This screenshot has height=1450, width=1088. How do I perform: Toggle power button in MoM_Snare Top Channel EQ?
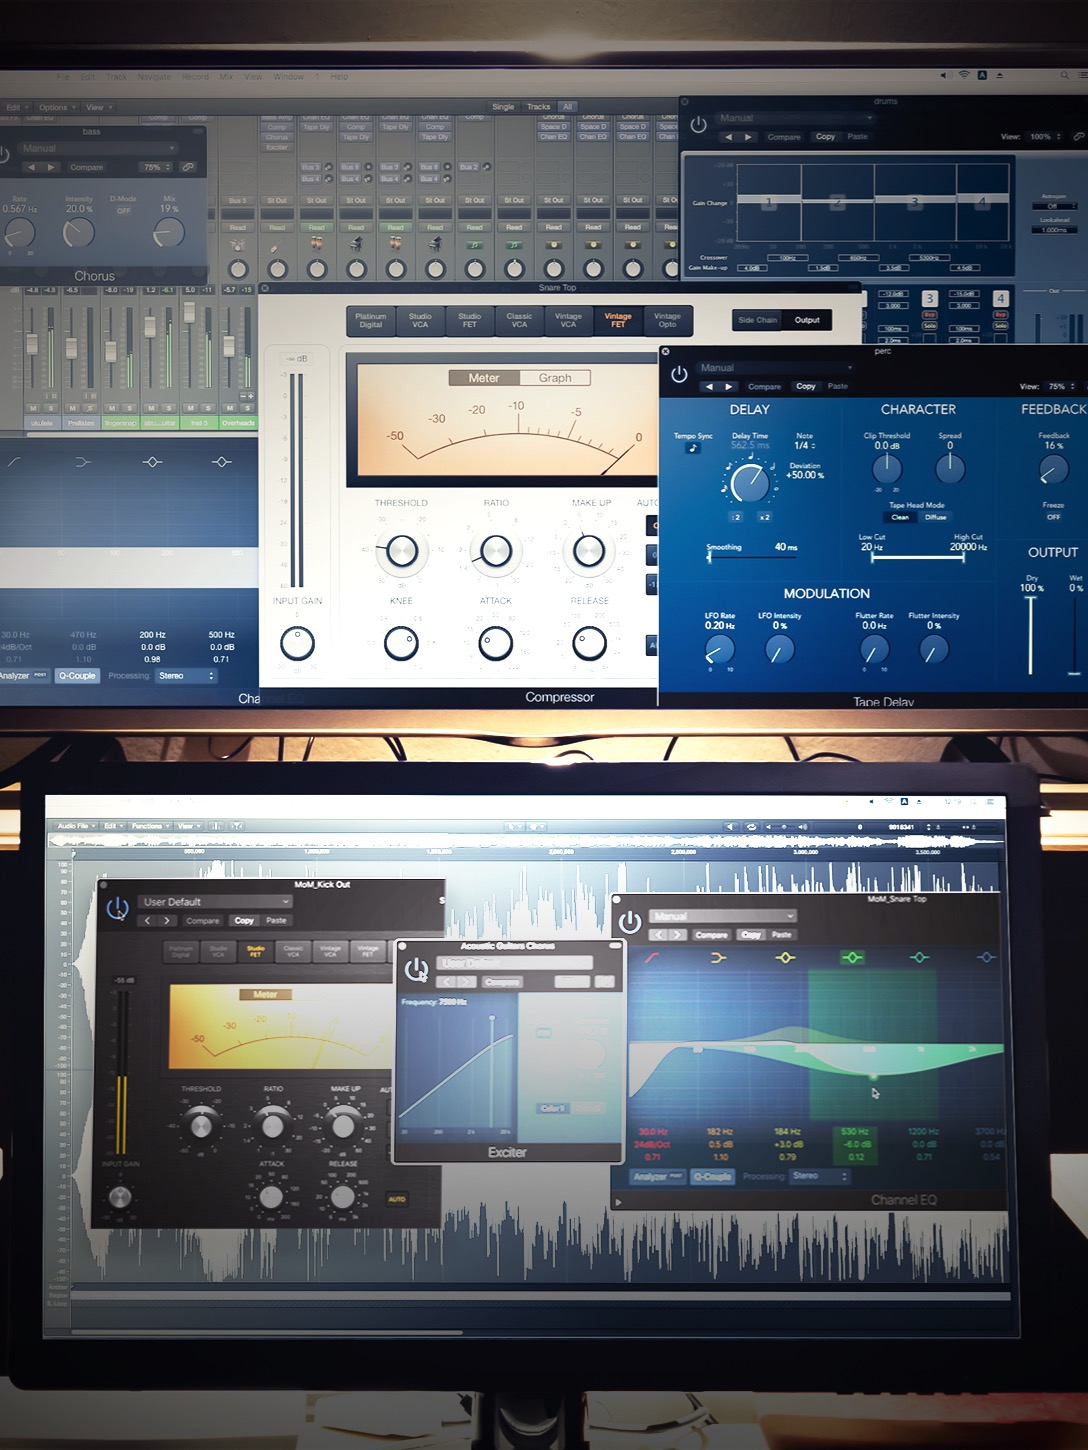pos(630,922)
